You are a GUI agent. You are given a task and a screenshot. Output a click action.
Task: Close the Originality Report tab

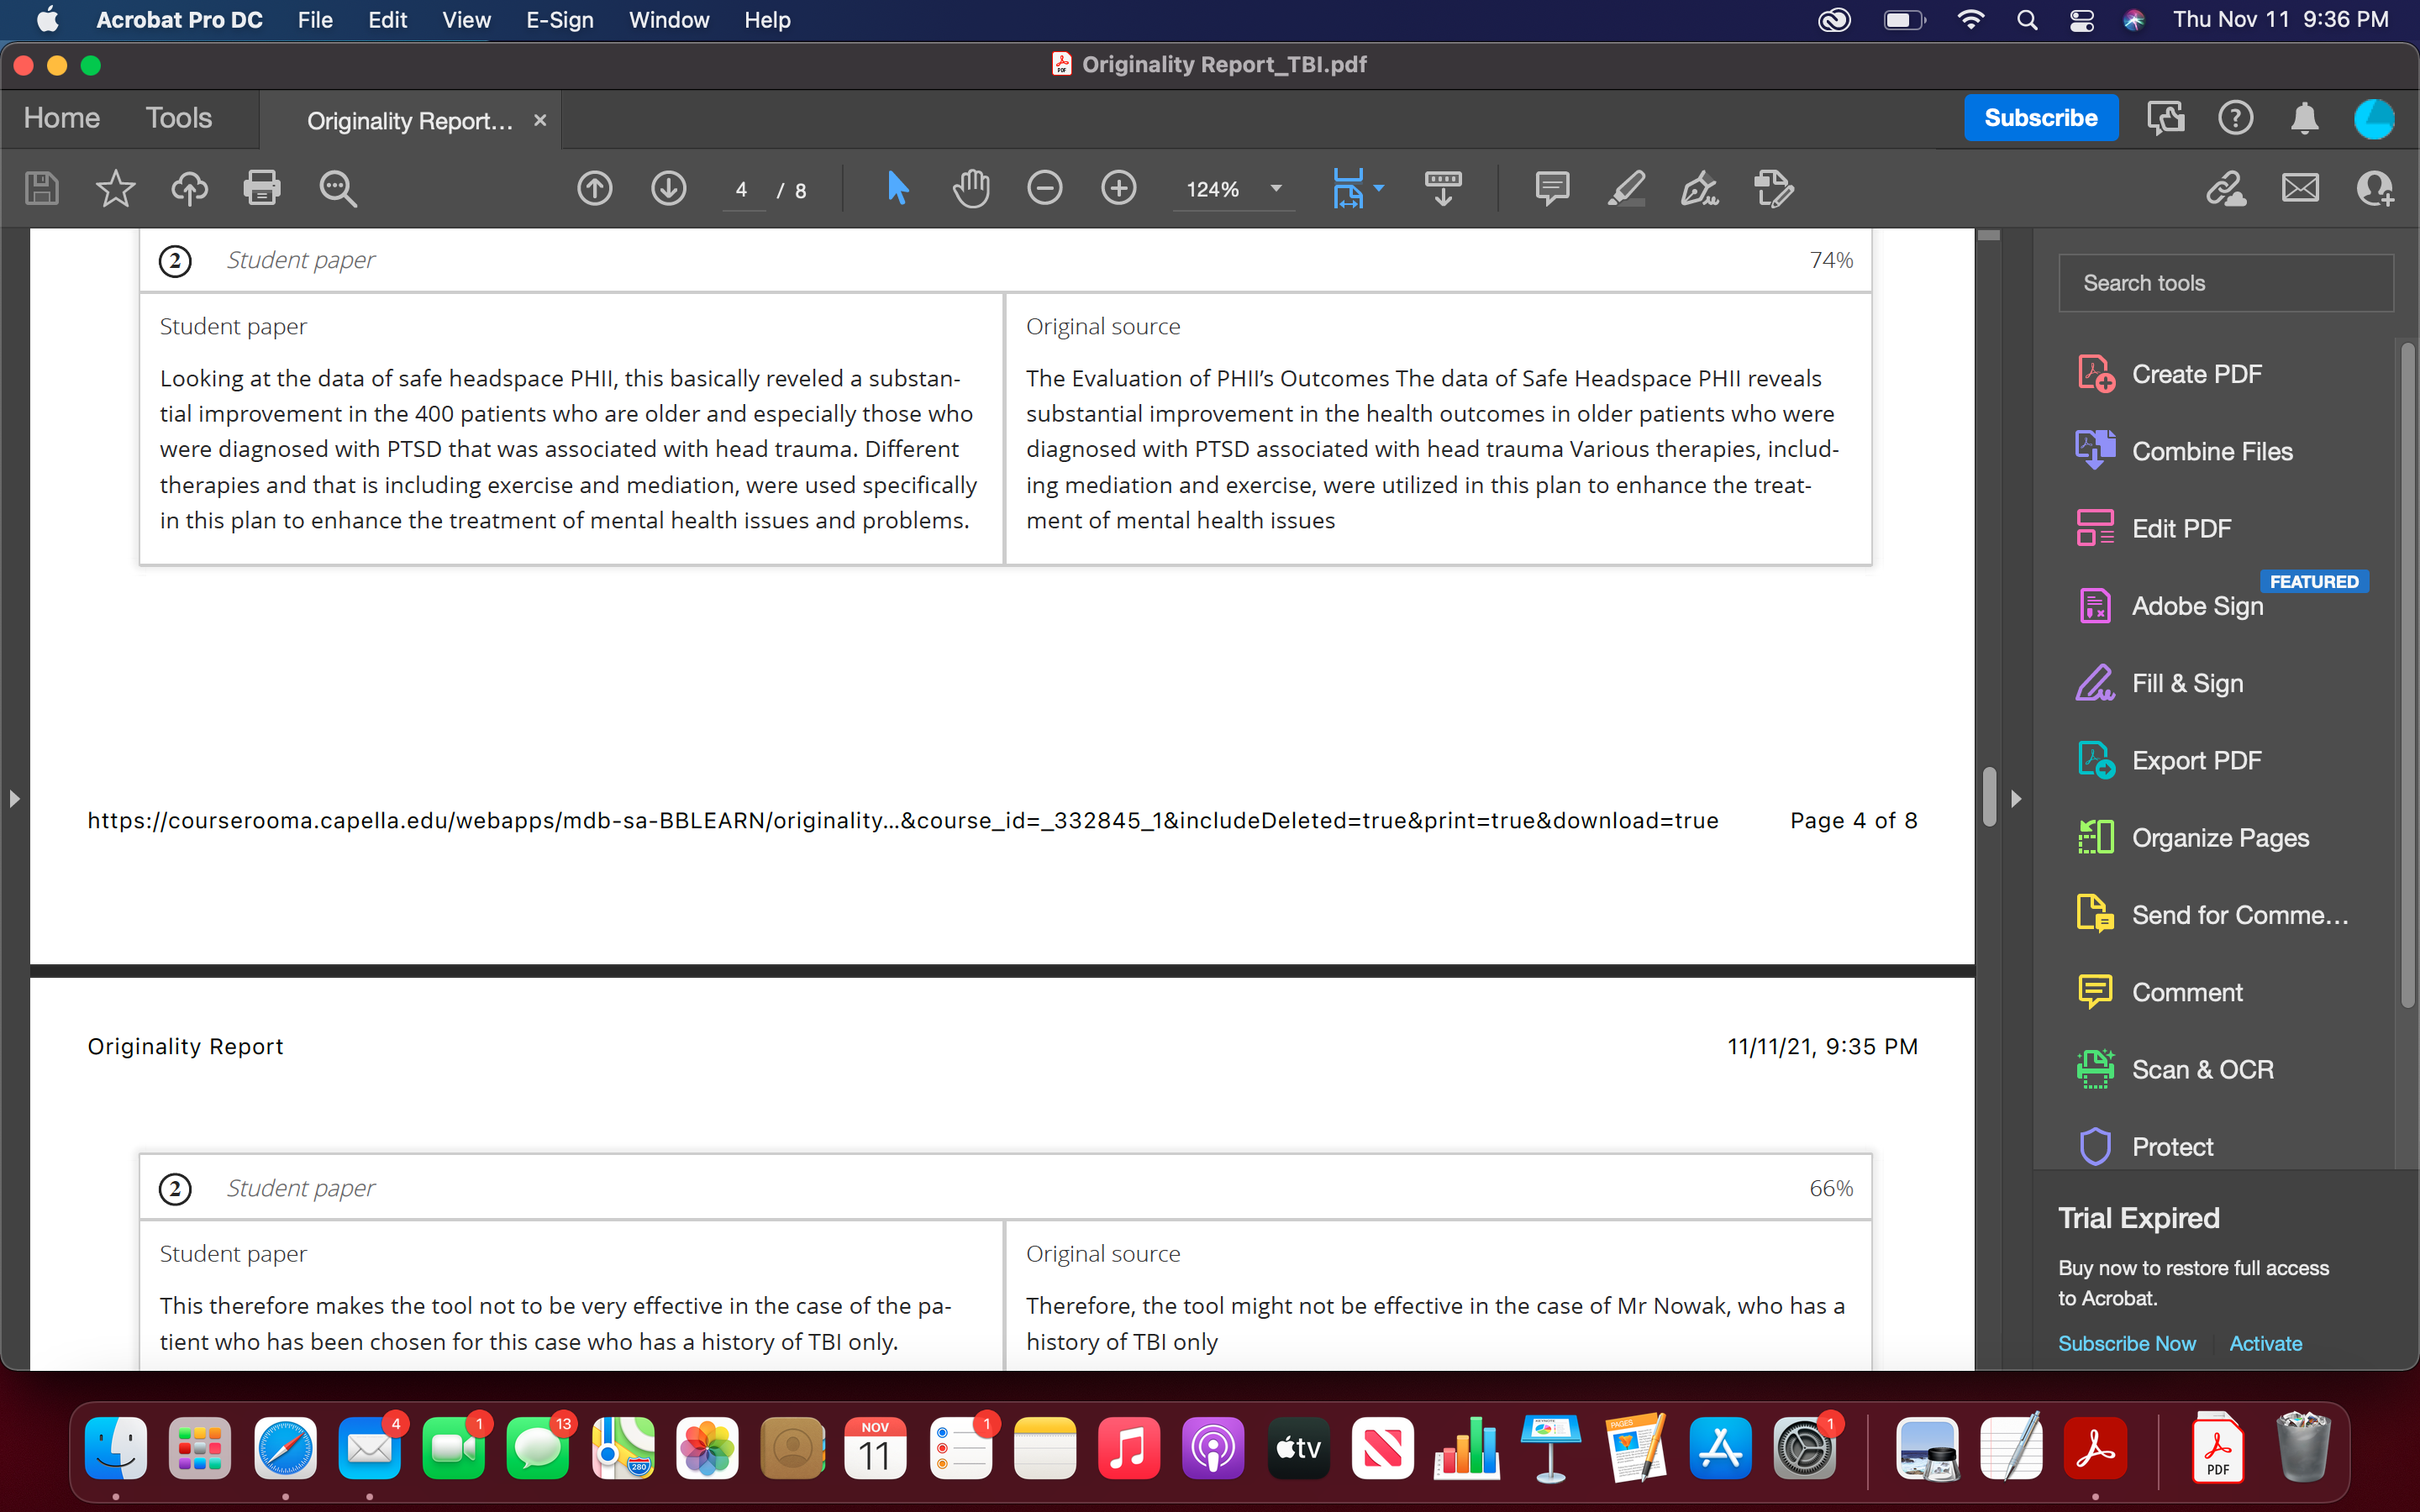[x=540, y=120]
